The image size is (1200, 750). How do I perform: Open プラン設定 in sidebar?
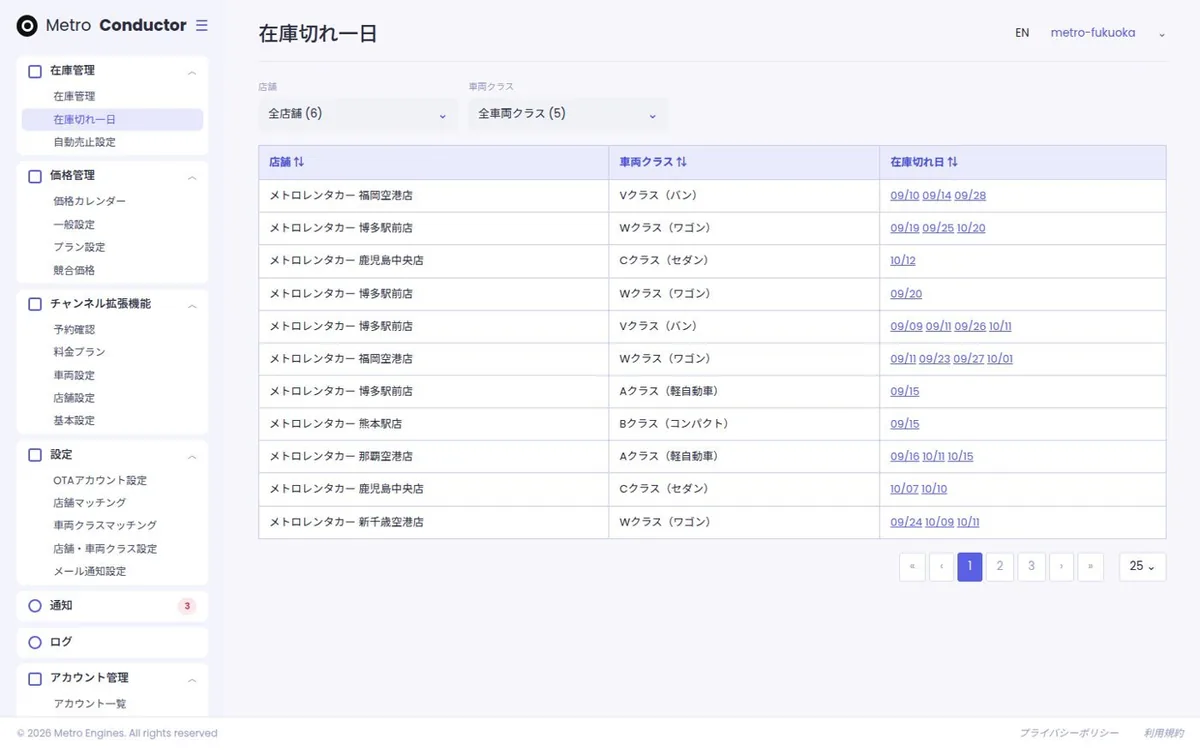(x=79, y=248)
